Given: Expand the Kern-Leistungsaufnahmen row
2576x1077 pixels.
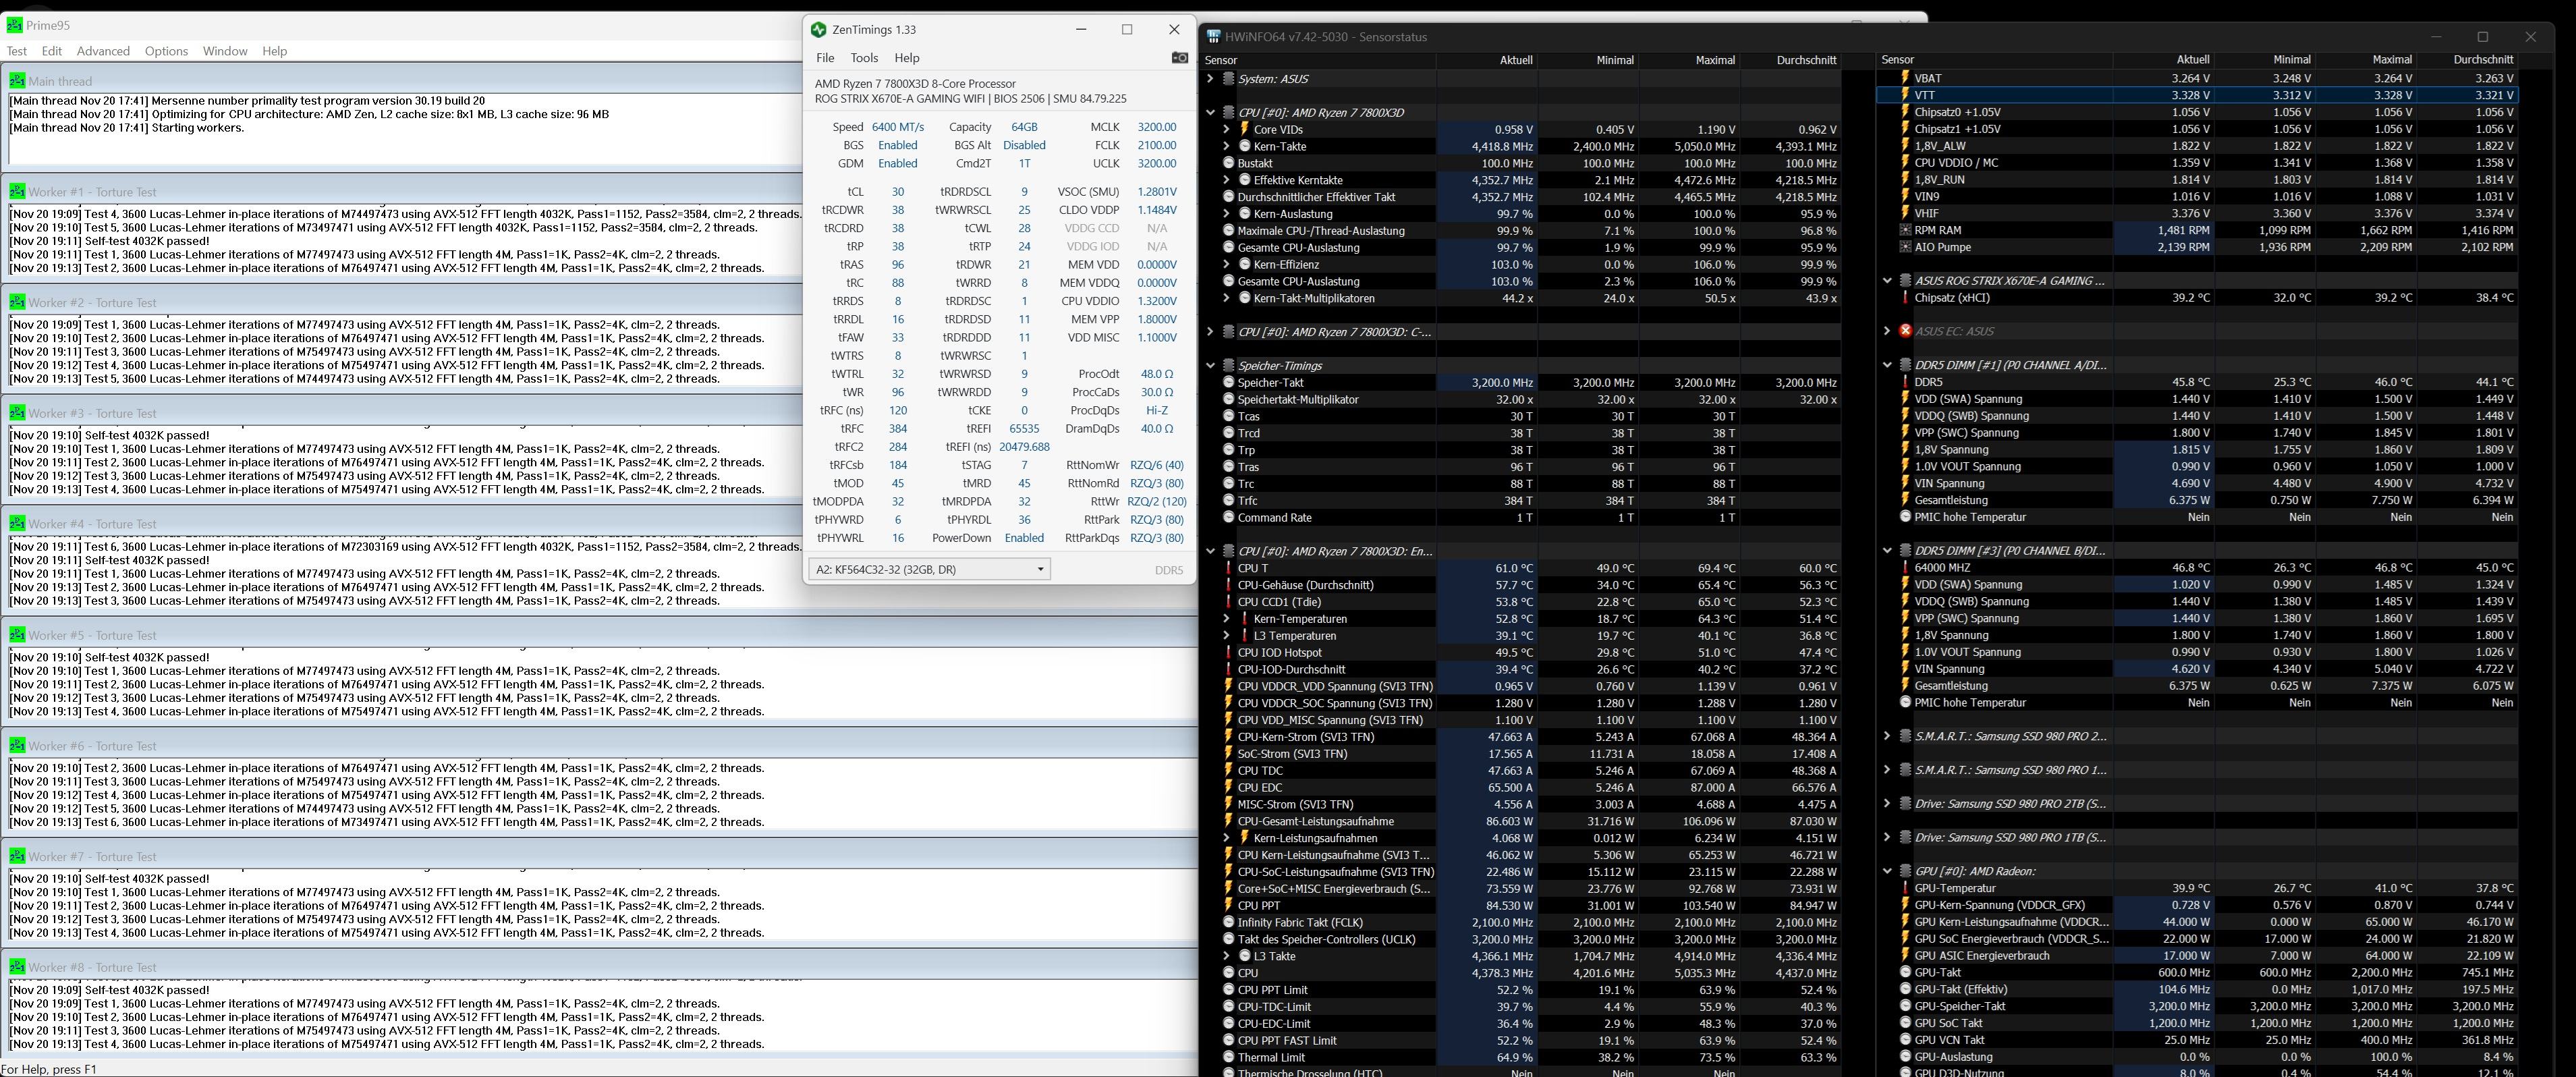Looking at the screenshot, I should click(1227, 838).
